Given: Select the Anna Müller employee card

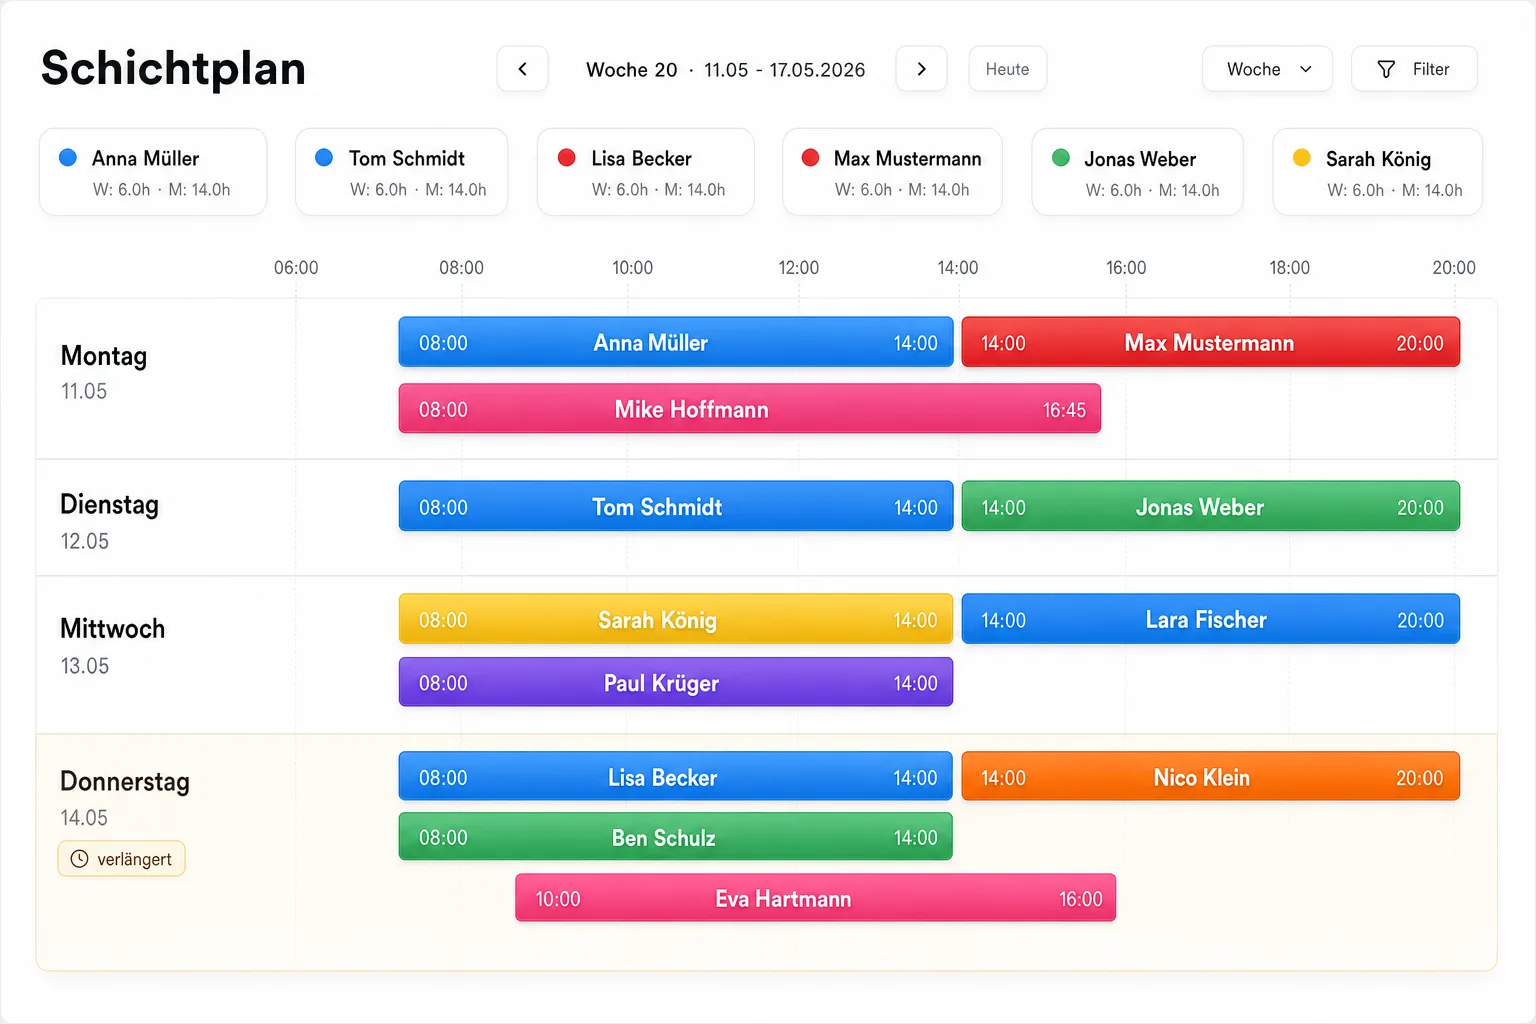Looking at the screenshot, I should (x=153, y=172).
